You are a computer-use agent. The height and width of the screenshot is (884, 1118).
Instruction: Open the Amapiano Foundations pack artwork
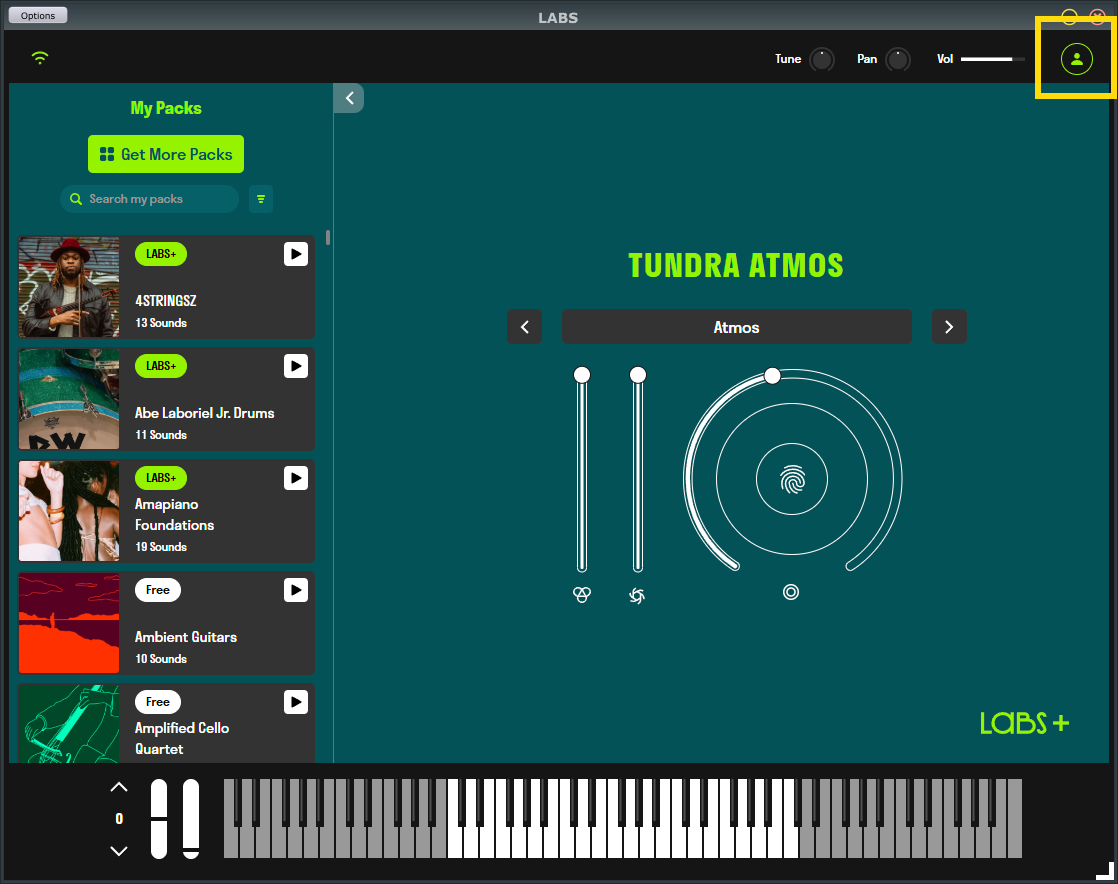[x=69, y=511]
